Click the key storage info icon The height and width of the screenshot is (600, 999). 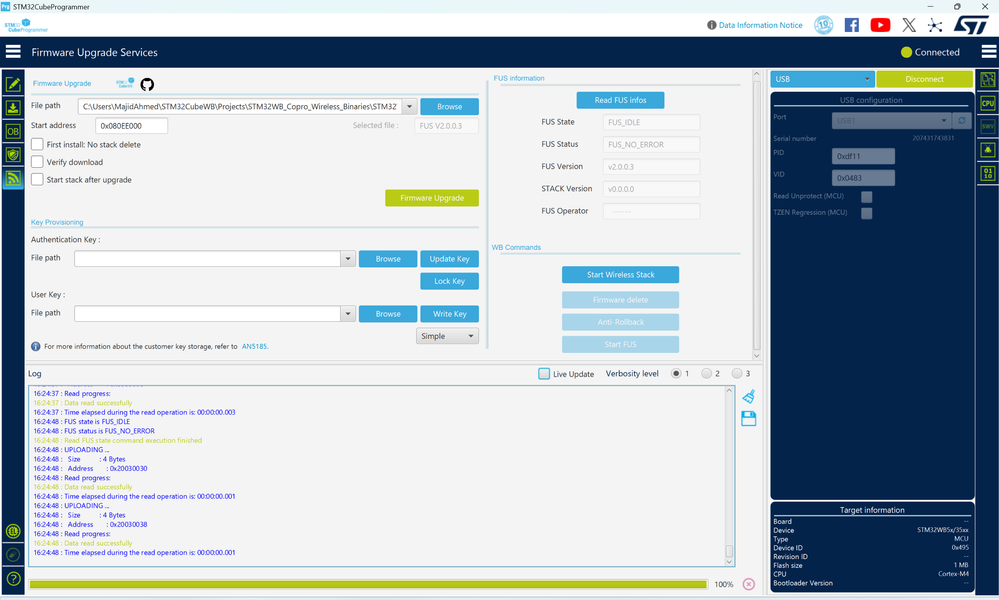click(x=36, y=346)
